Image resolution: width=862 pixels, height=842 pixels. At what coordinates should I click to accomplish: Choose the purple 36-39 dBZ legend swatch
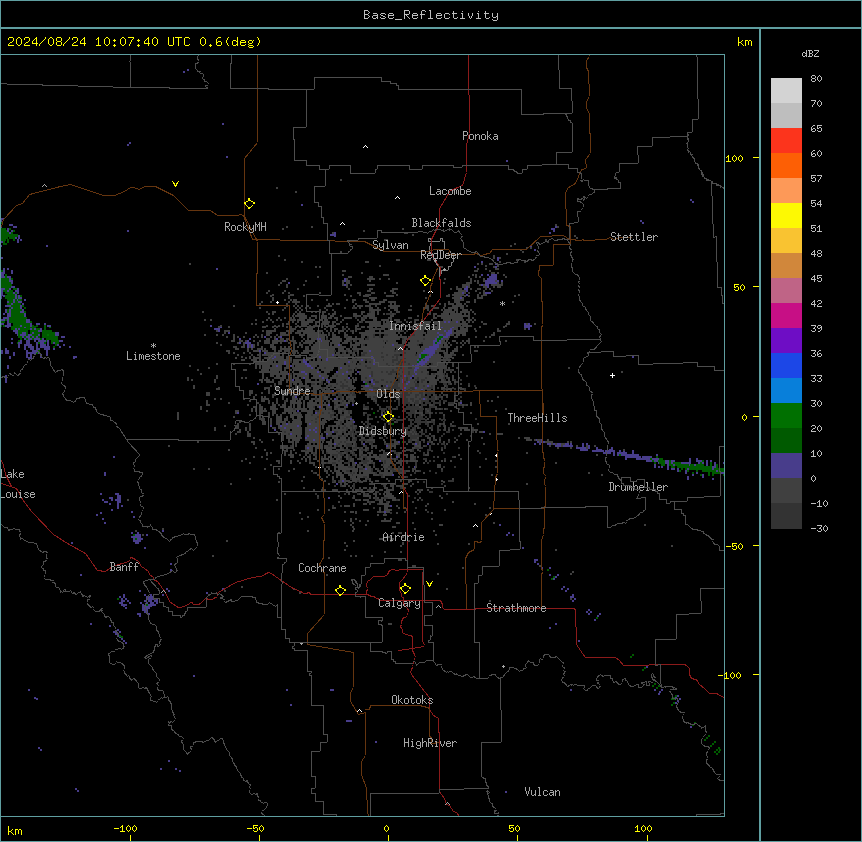point(786,340)
